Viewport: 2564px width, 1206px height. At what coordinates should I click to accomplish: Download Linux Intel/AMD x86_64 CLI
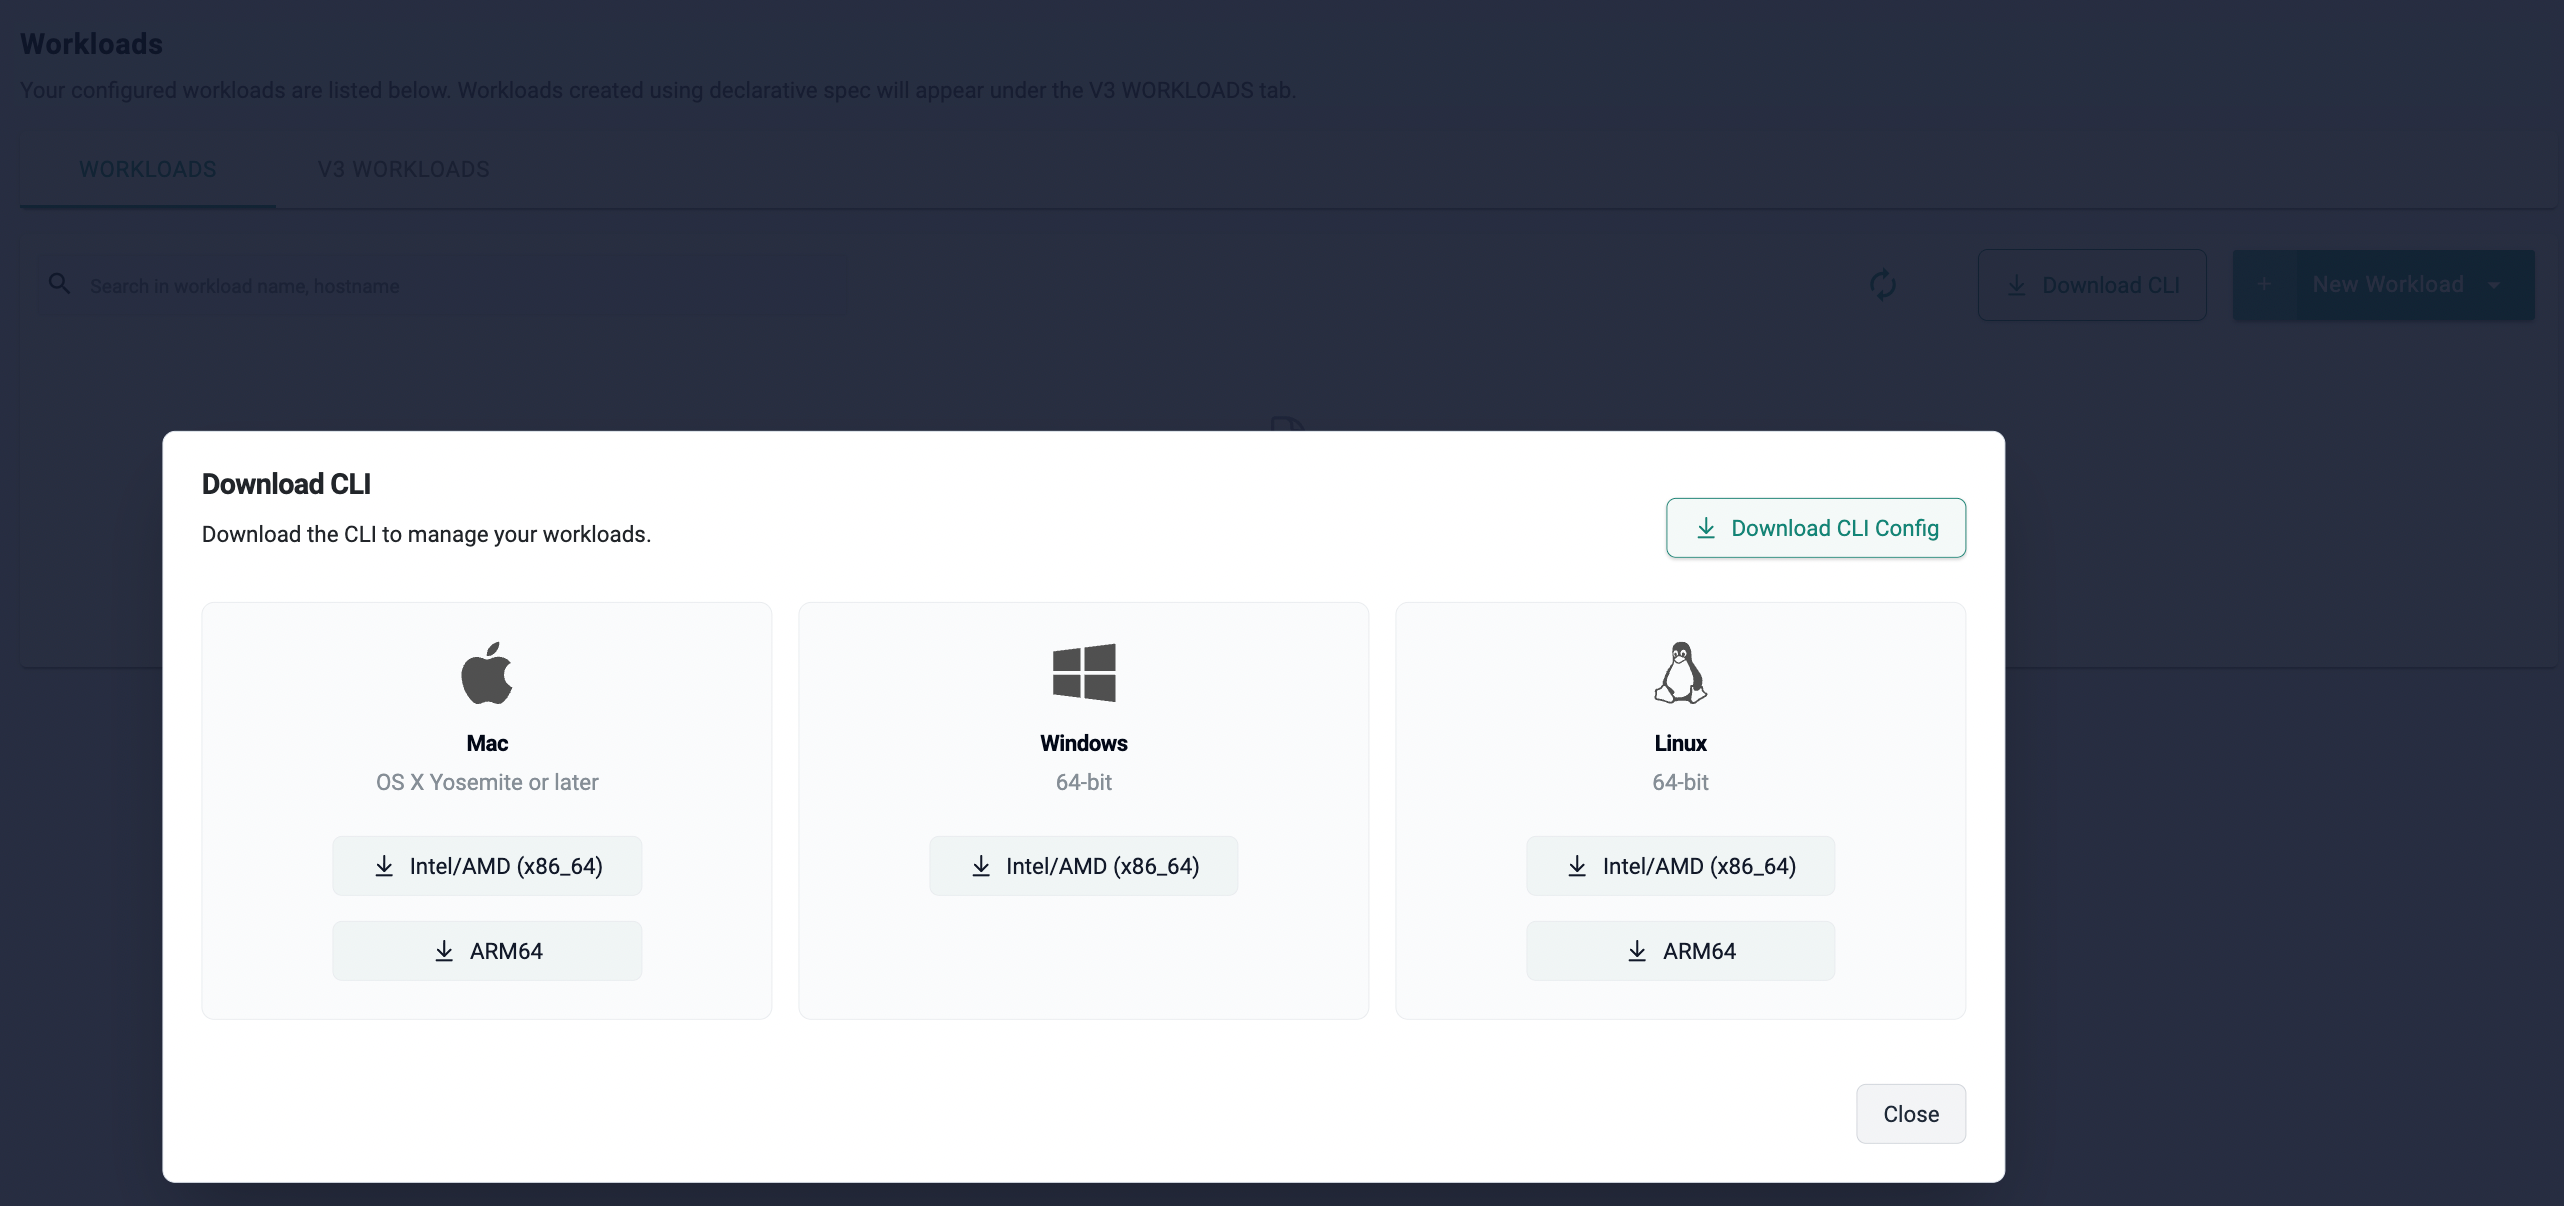1680,866
